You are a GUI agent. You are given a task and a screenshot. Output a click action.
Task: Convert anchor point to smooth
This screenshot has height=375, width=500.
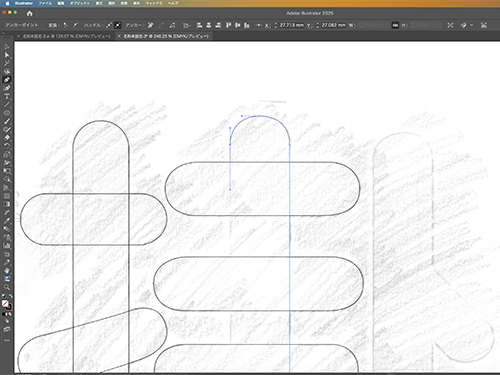pyautogui.click(x=76, y=25)
